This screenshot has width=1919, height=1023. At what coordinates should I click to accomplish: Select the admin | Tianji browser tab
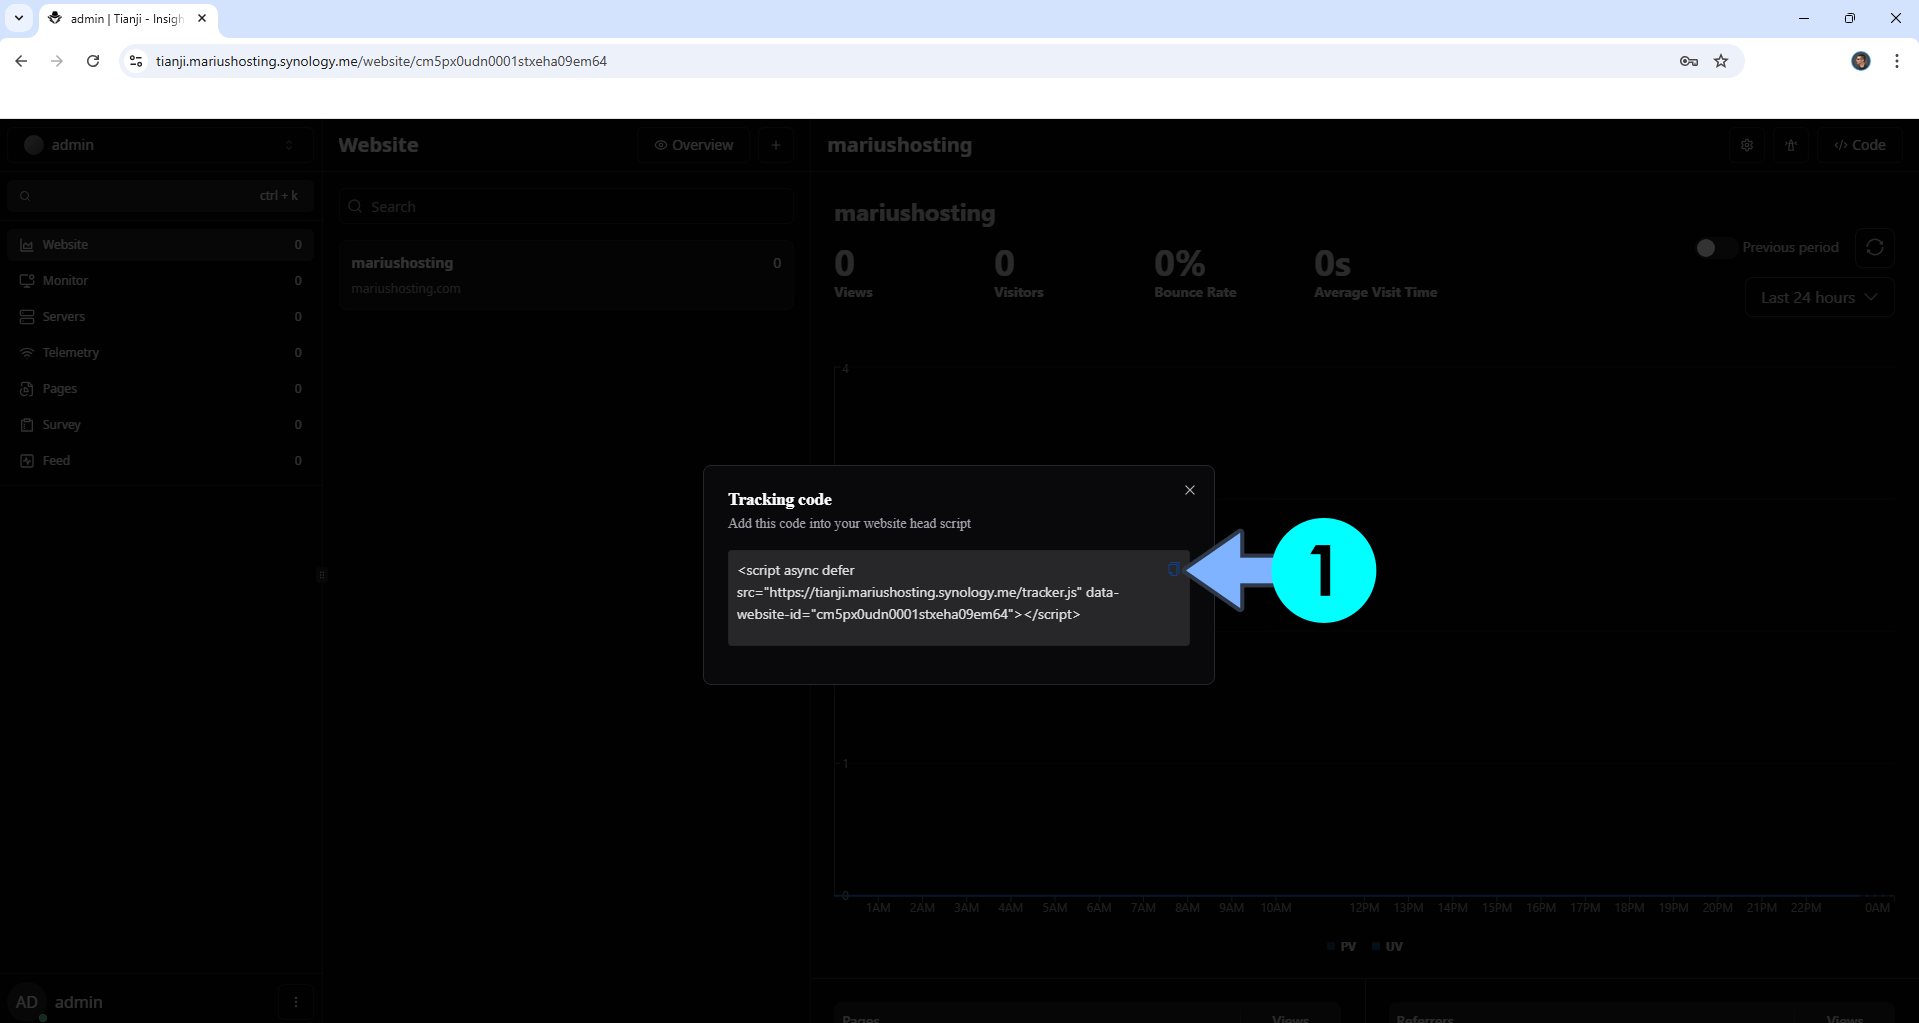pos(128,18)
